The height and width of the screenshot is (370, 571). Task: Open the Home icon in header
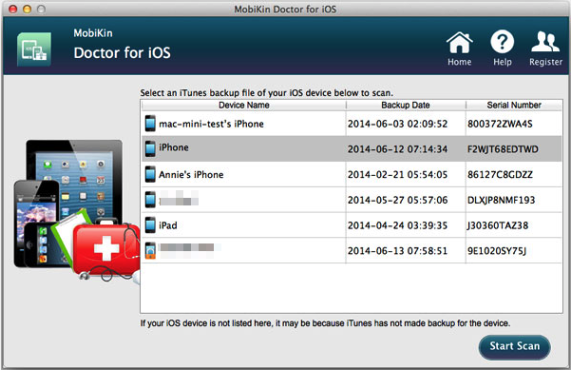coord(459,43)
